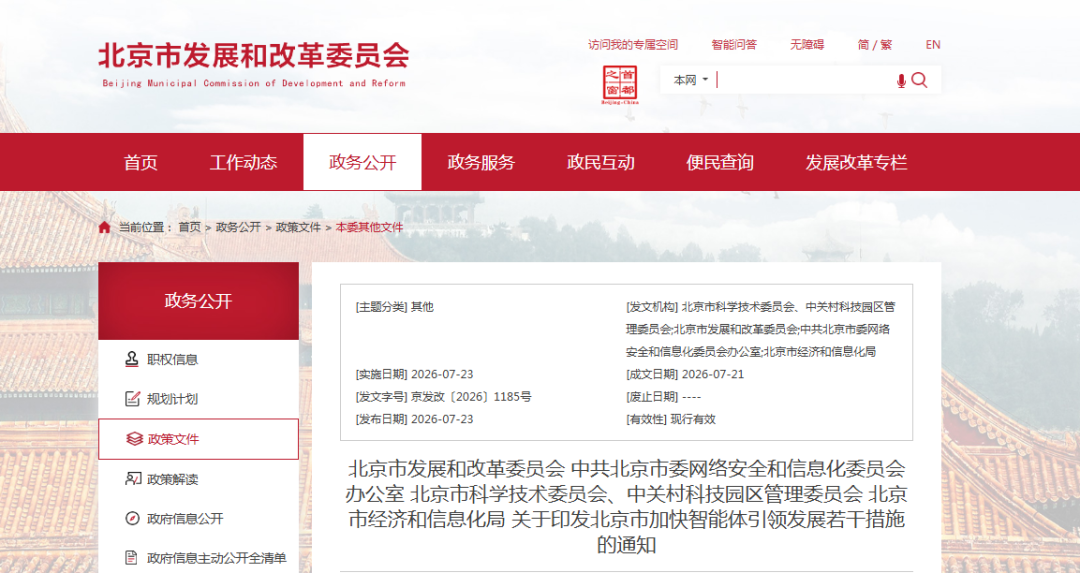1080x573 pixels.
Task: Click inside the site search input field
Action: [x=802, y=80]
